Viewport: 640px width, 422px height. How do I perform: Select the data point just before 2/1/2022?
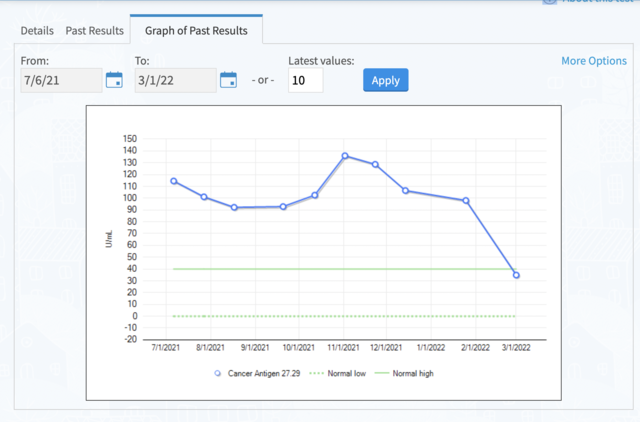coord(466,201)
